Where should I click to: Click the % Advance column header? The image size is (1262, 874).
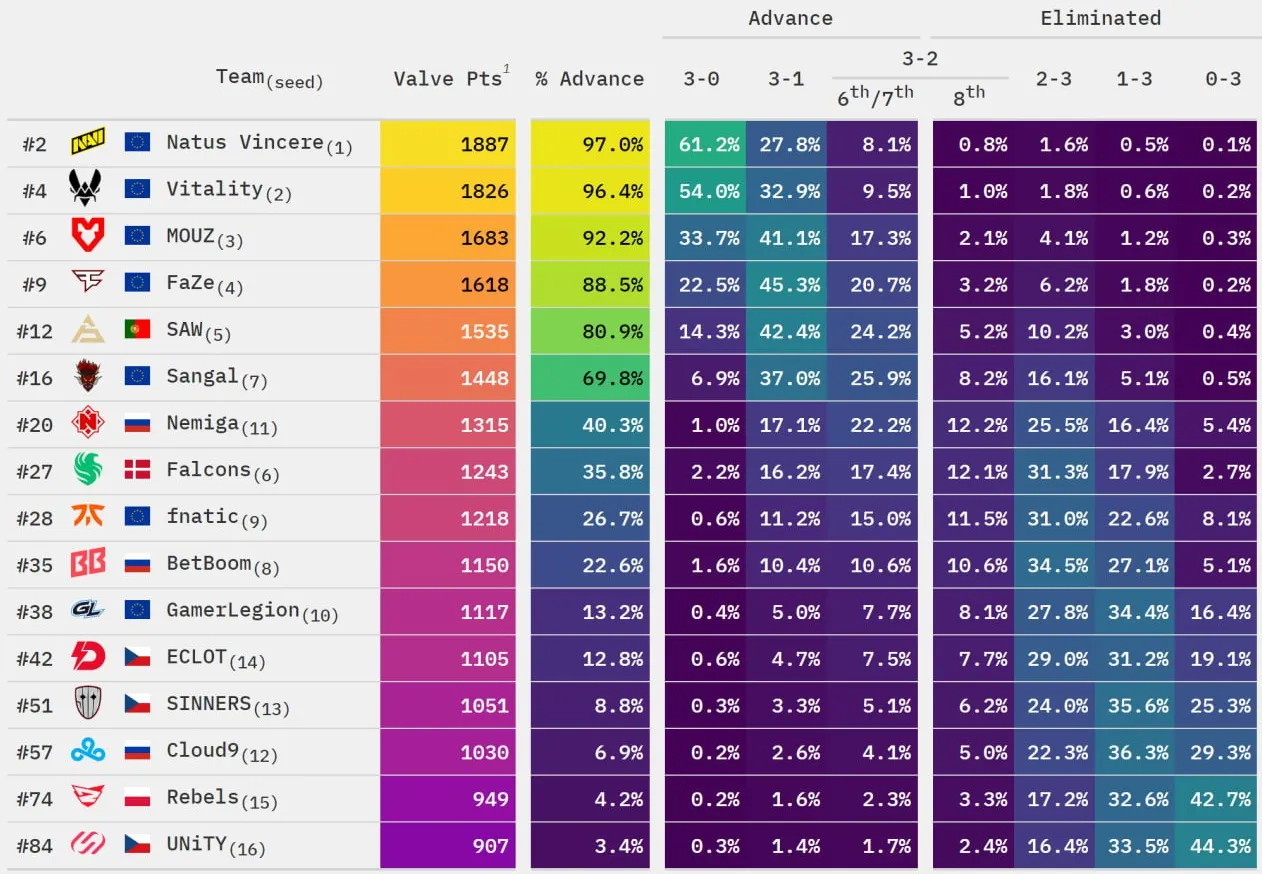point(590,79)
